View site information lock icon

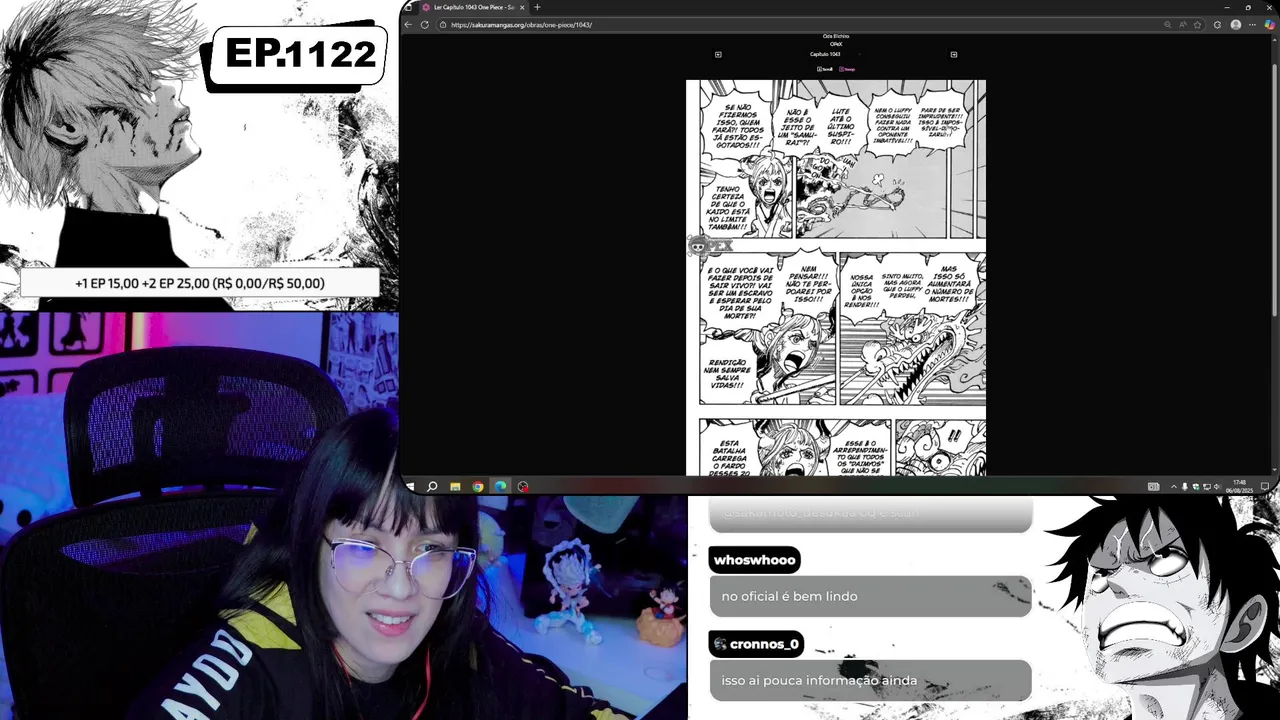point(443,24)
